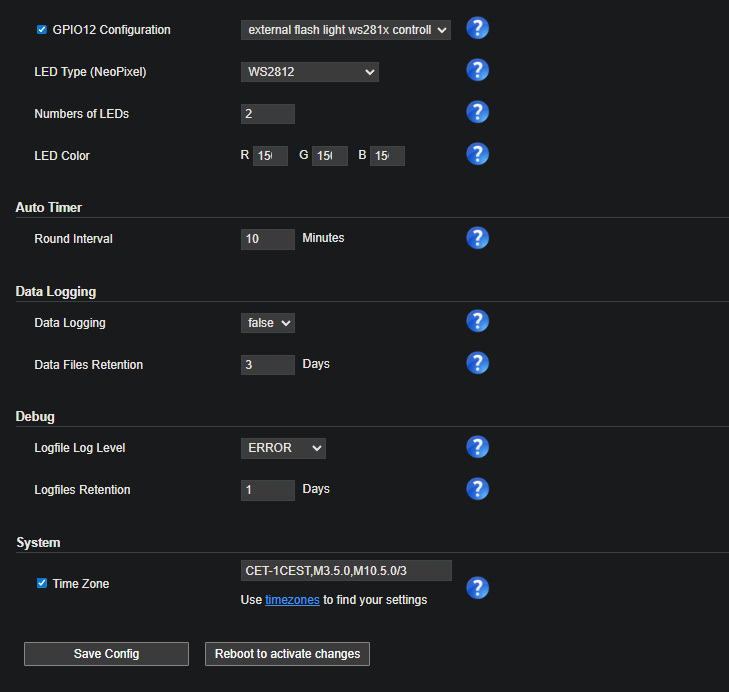Expand the GPIO12 Configuration dropdown
Image resolution: width=729 pixels, height=692 pixels.
click(346, 30)
